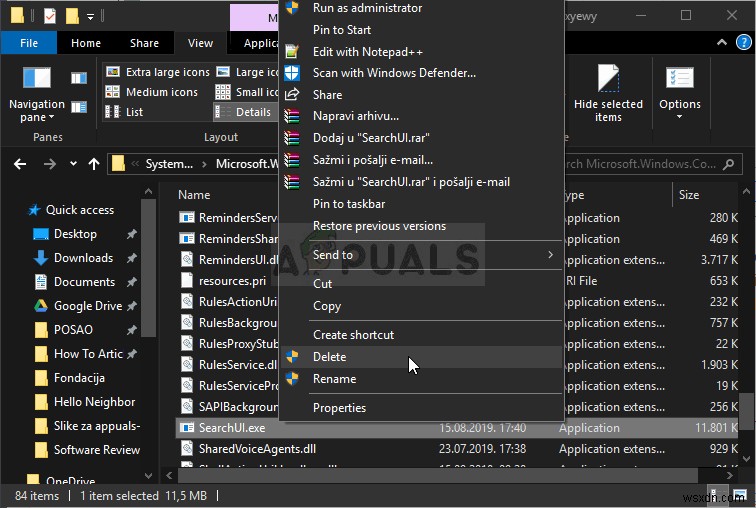Viewport: 756px width, 508px height.
Task: Select Extra large icons layout
Action: (x=158, y=72)
